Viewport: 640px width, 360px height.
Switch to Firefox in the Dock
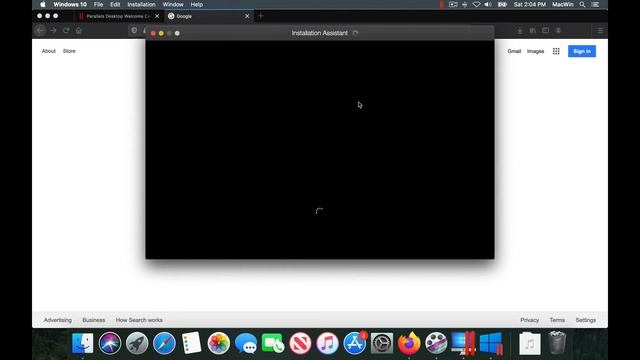[x=409, y=343]
